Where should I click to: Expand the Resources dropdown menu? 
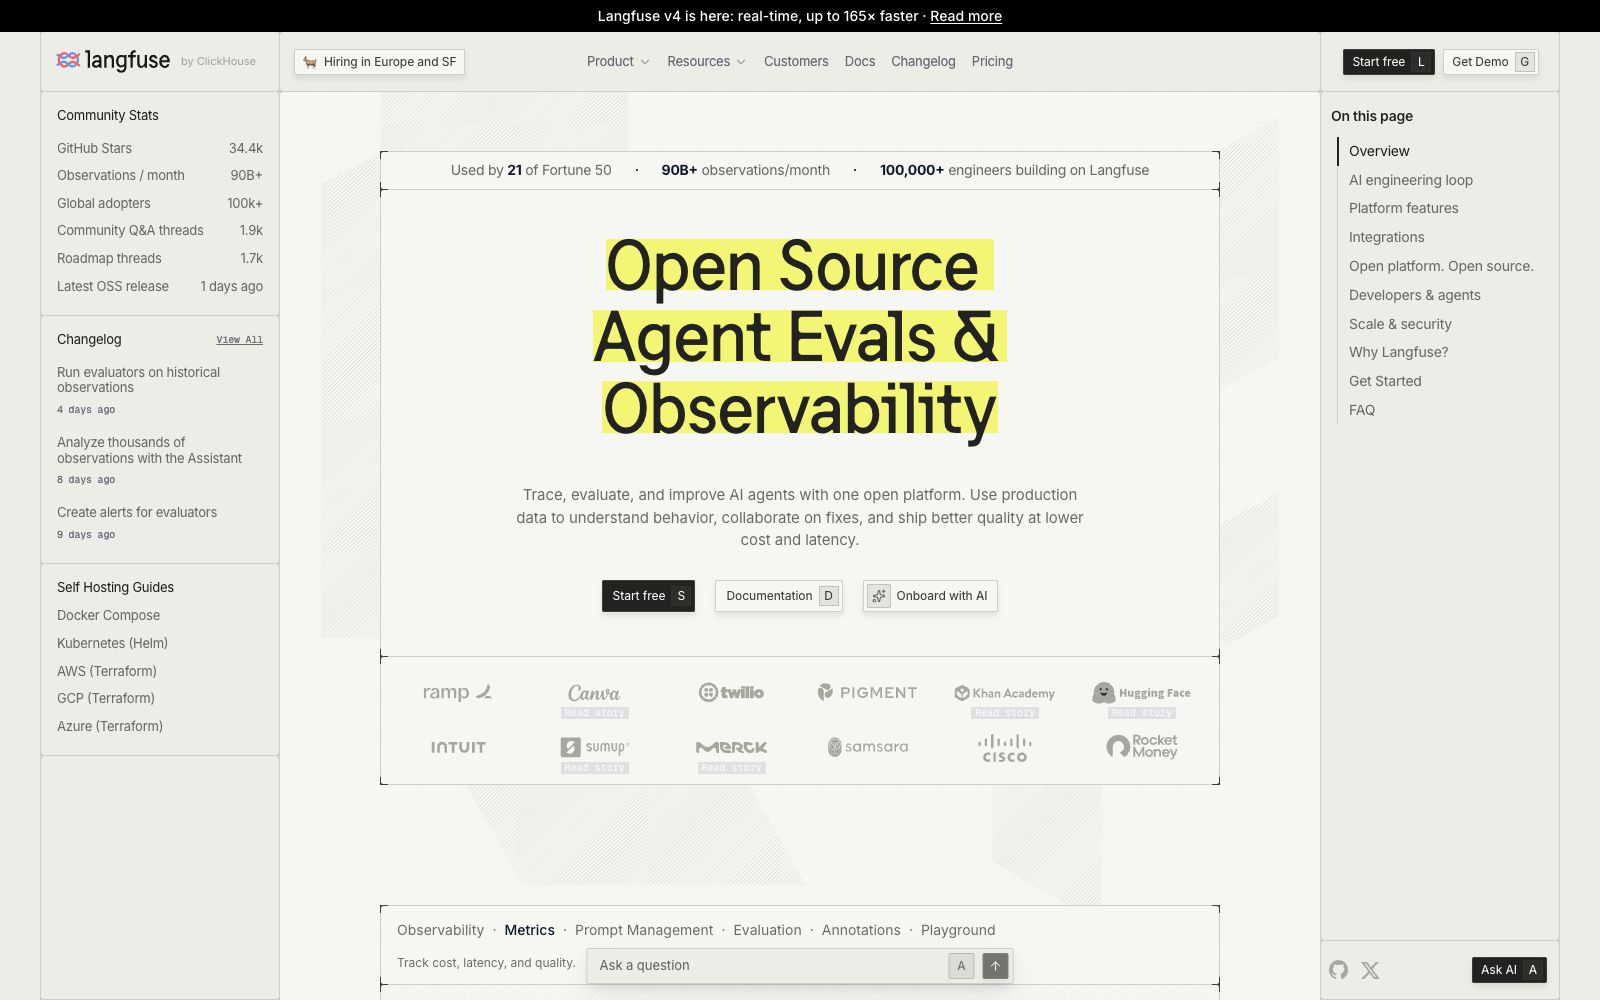(706, 61)
